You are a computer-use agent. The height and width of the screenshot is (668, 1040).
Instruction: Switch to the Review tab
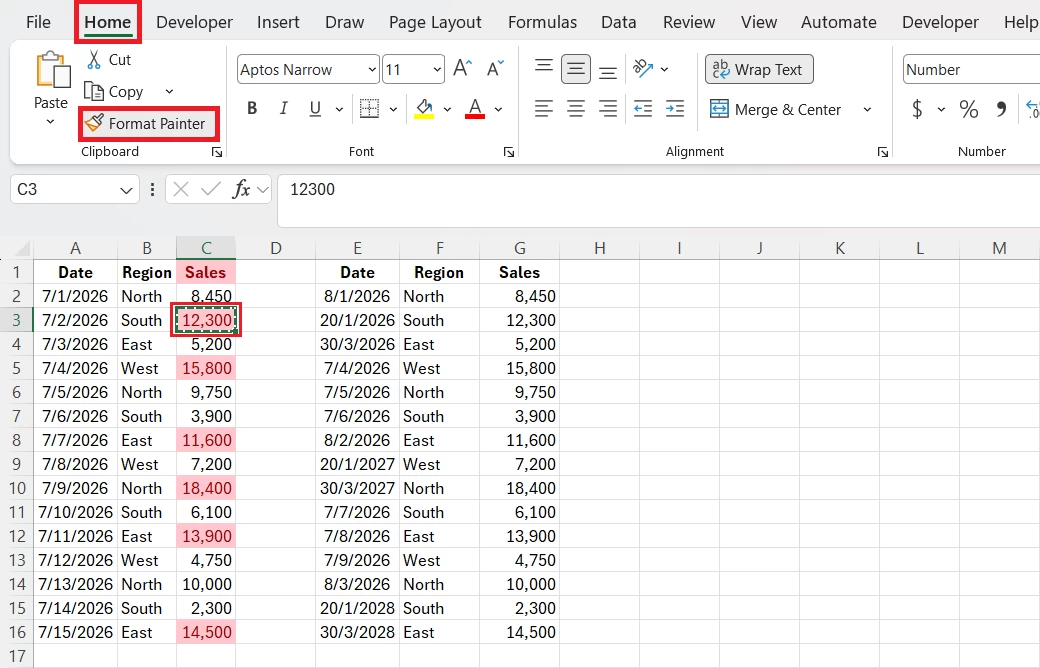click(x=688, y=22)
